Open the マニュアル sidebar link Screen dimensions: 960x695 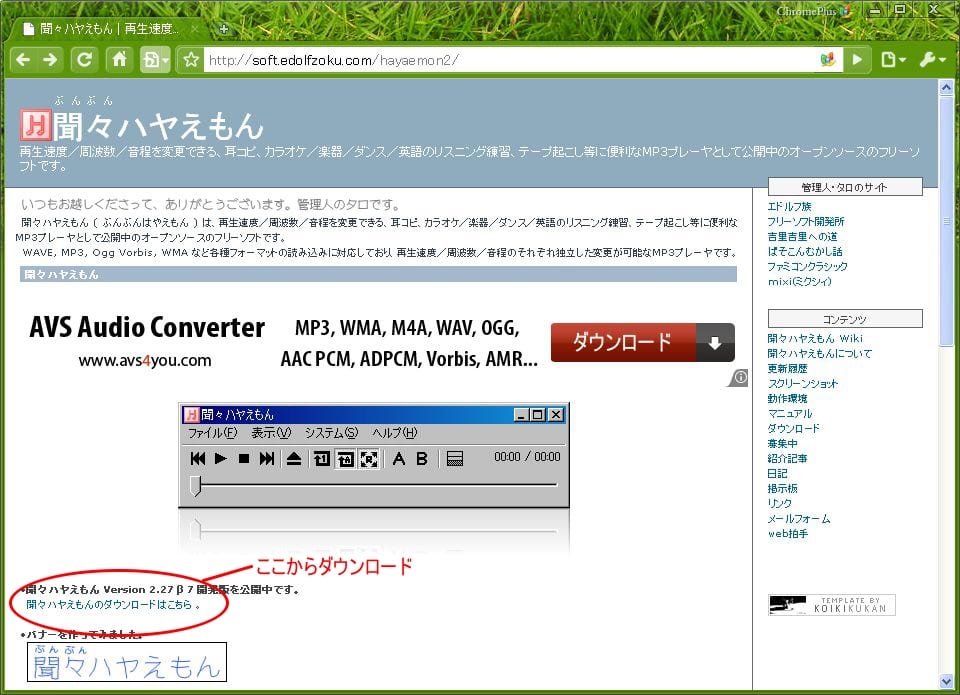click(789, 413)
